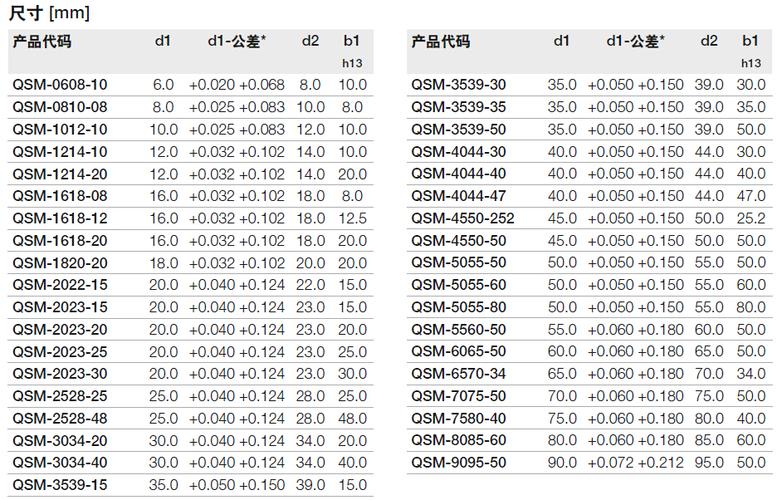782x500 pixels.
Task: Select product code QSM-4044-47
Action: point(459,196)
